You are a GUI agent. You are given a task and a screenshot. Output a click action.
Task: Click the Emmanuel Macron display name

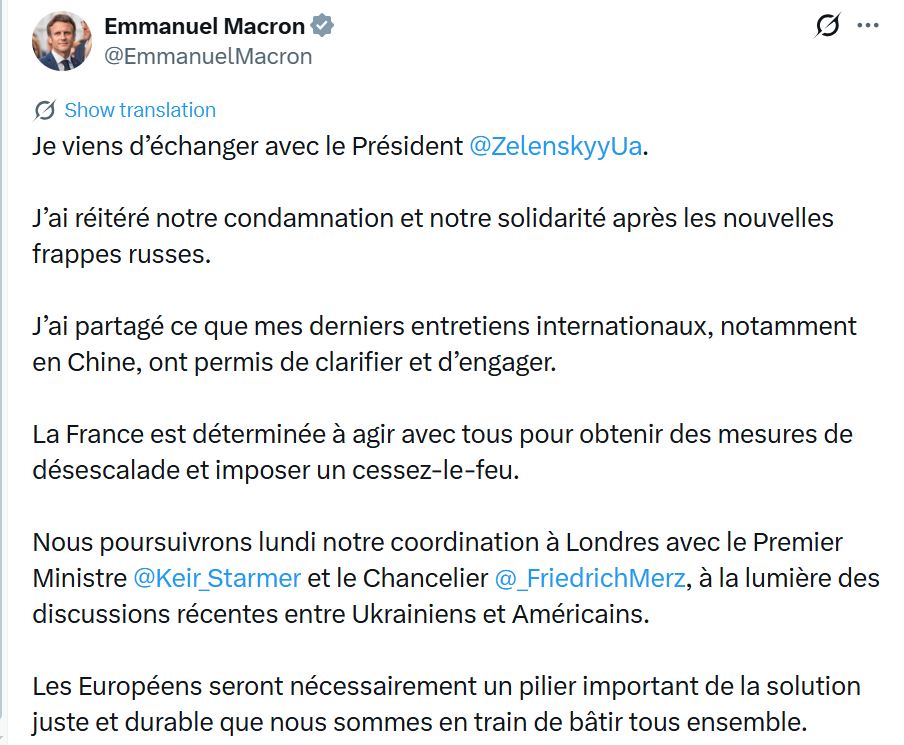pos(206,27)
